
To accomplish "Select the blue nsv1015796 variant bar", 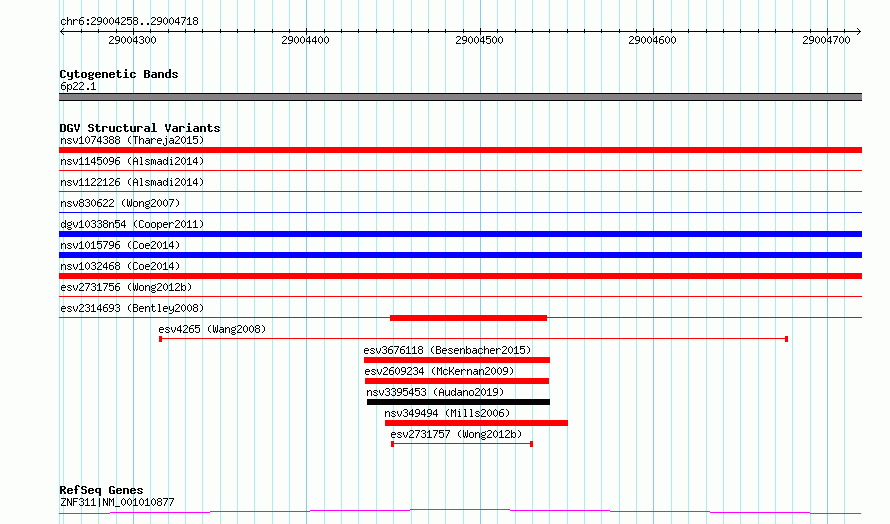I will click(x=460, y=255).
